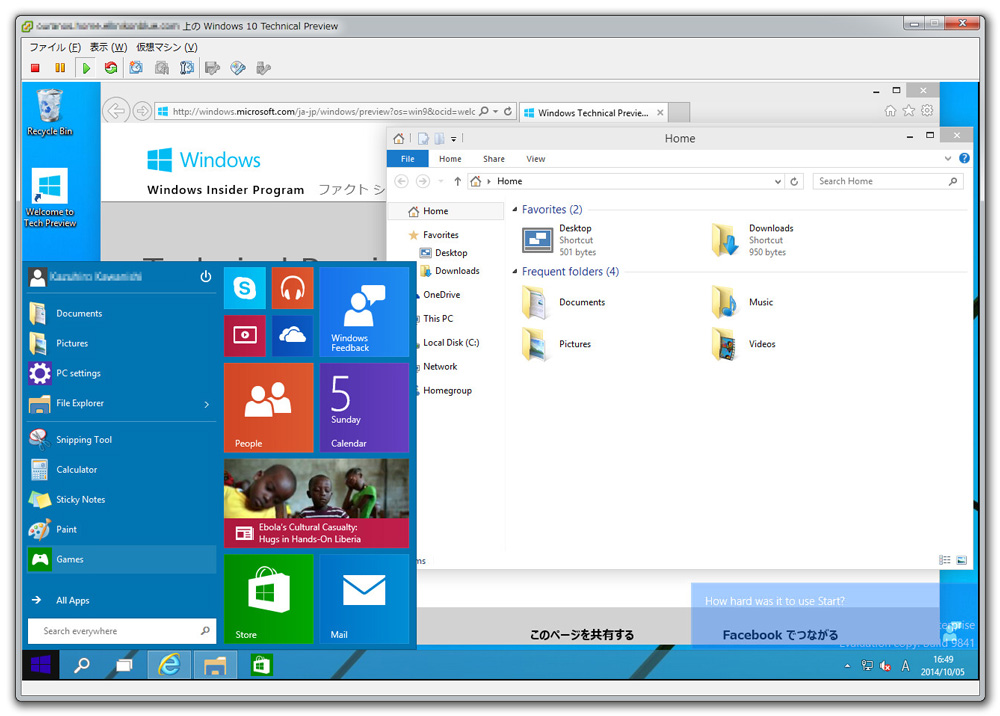The height and width of the screenshot is (716, 1000).
Task: Select the Downloads shortcut with 950 bytes
Action: tap(753, 240)
